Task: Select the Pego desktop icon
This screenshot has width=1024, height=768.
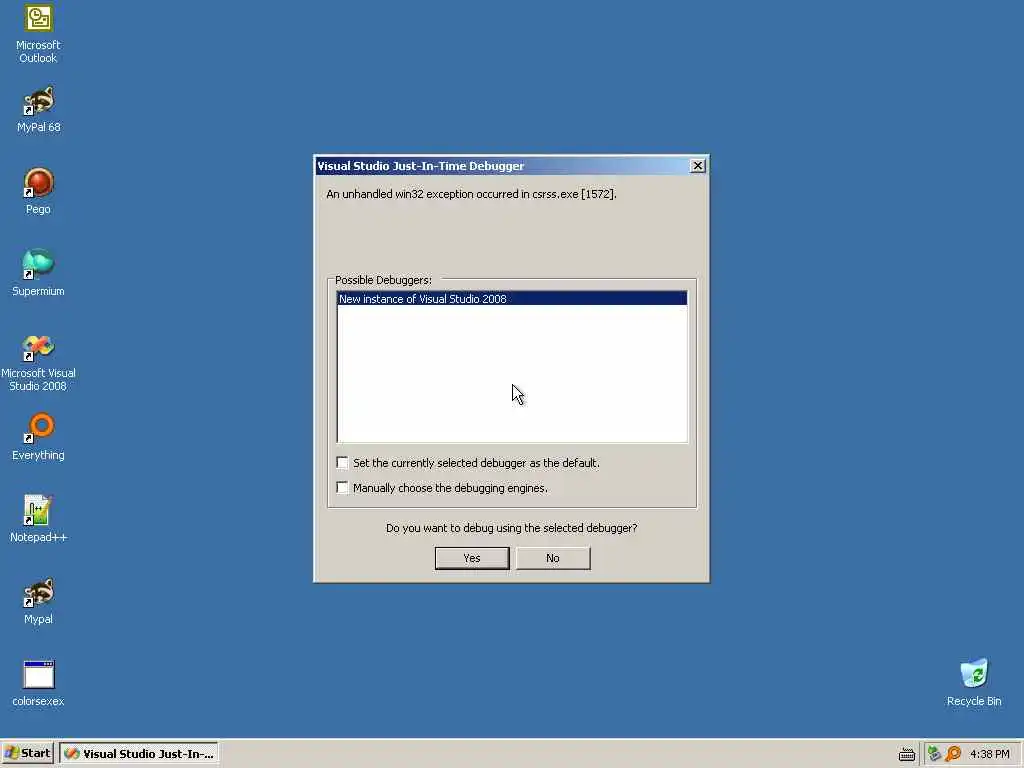Action: click(38, 191)
